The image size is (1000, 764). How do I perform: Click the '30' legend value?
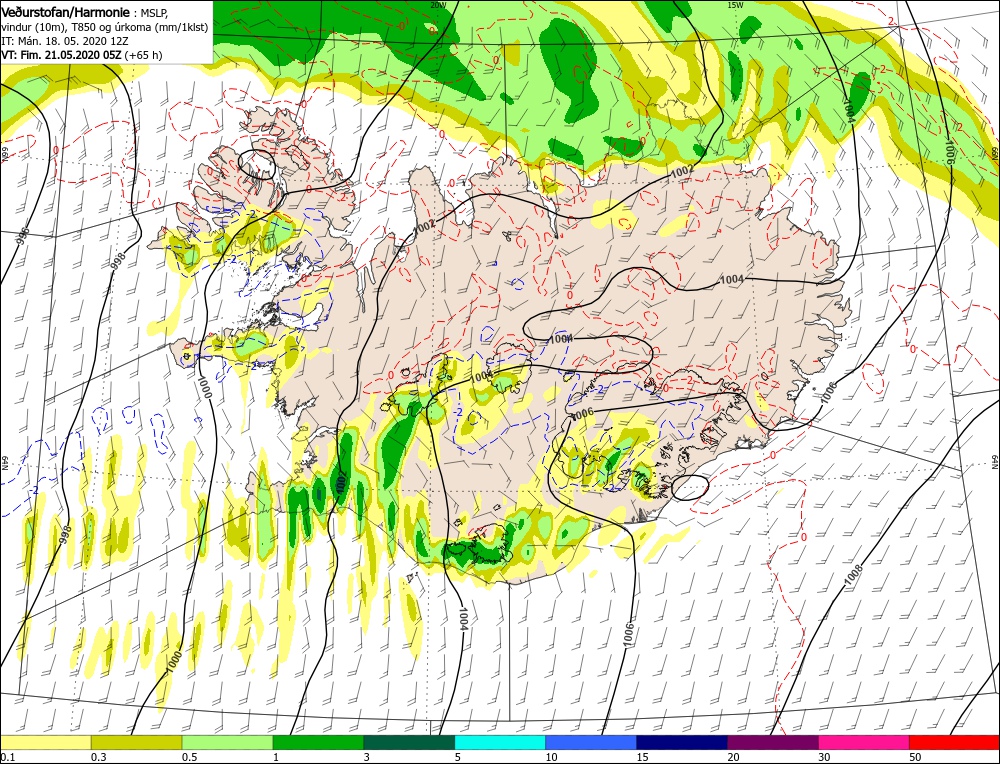click(x=825, y=756)
